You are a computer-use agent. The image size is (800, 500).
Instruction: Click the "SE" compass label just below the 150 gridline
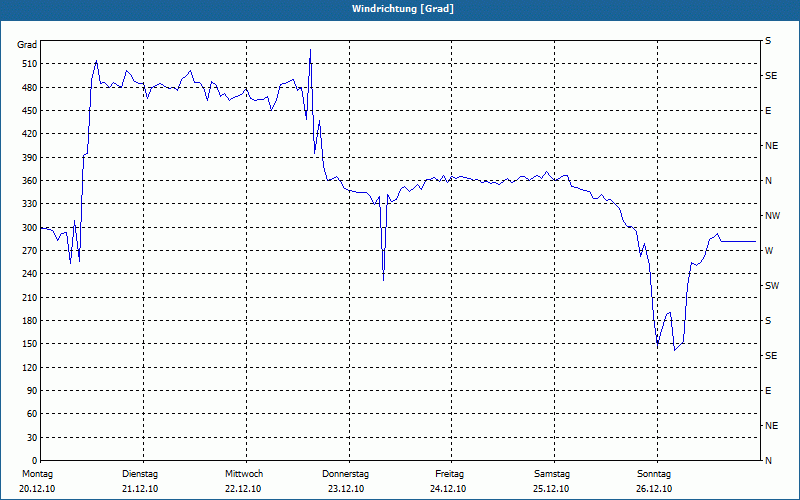771,356
